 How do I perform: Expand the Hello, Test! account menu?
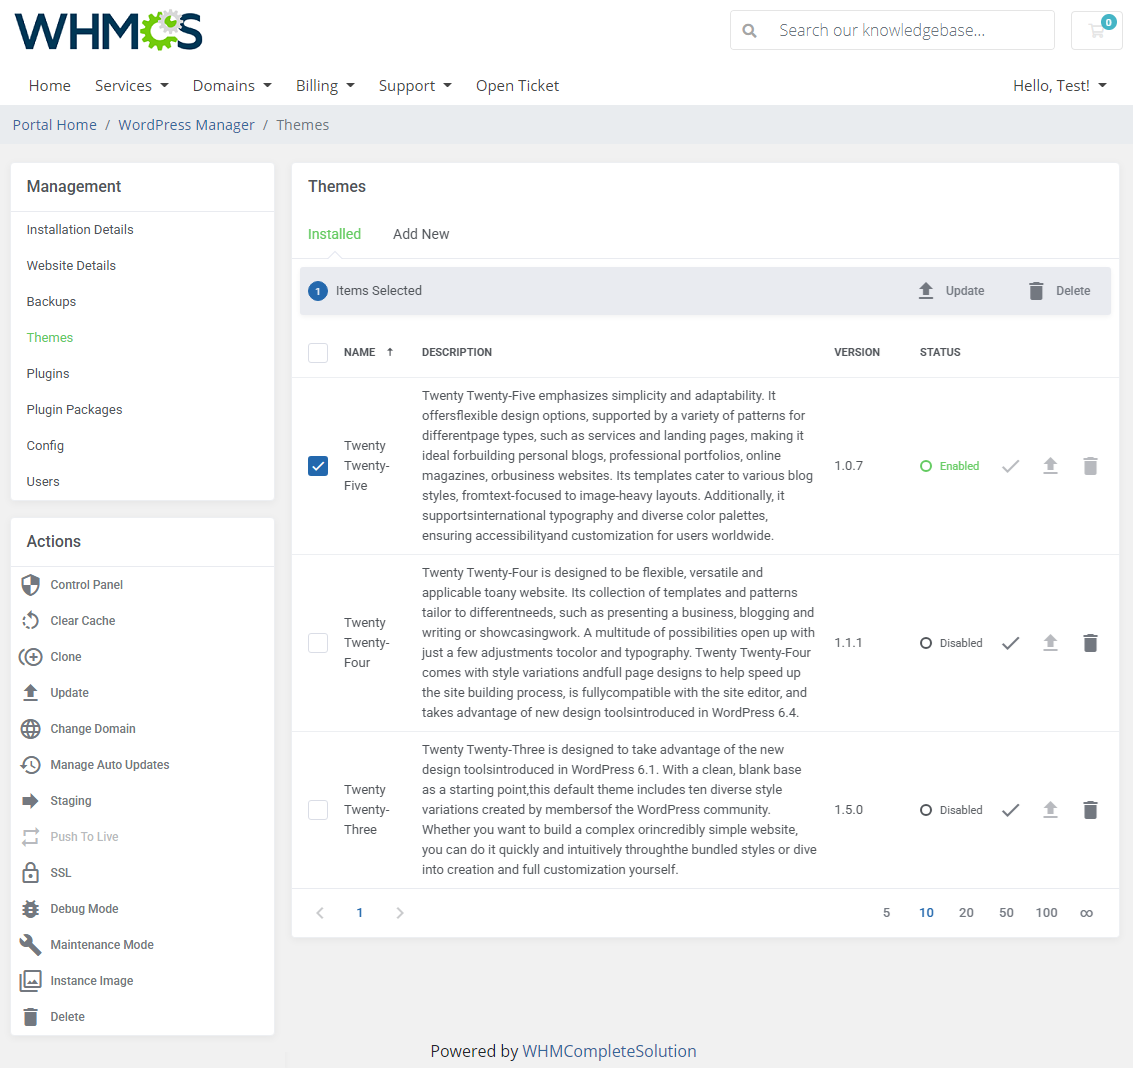click(1059, 85)
